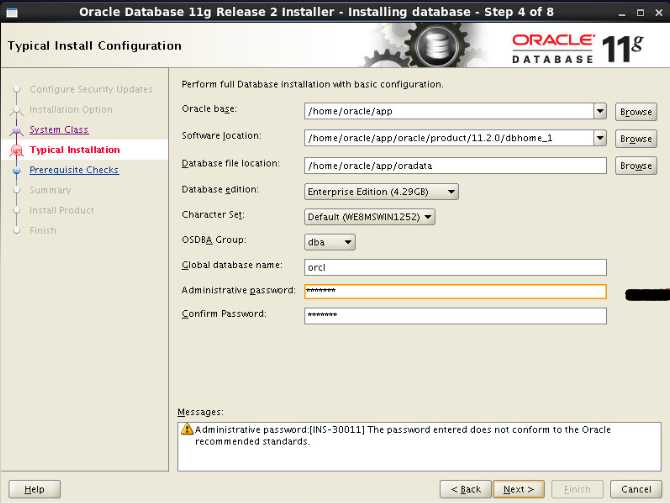Browse for Oracle base directory
The height and width of the screenshot is (503, 670).
tap(636, 112)
